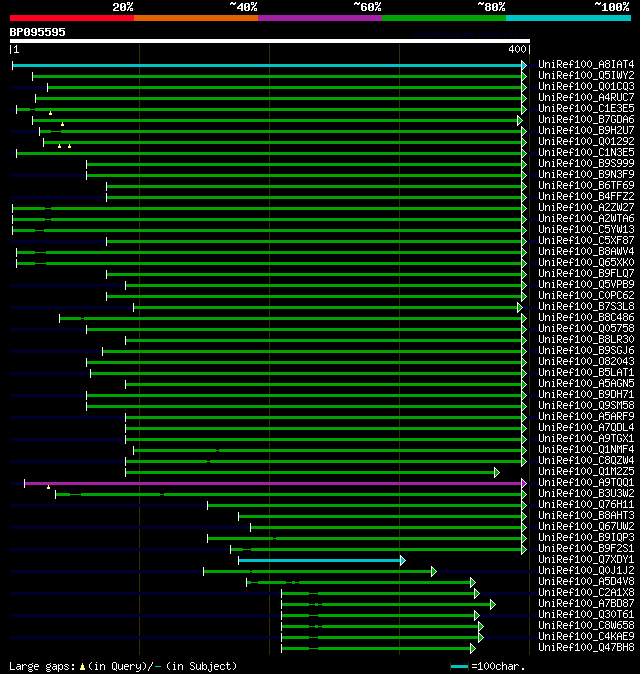Open the UniRef100_C4KAE9 entry
Screen dimensions: 640x674
pyautogui.click(x=586, y=637)
